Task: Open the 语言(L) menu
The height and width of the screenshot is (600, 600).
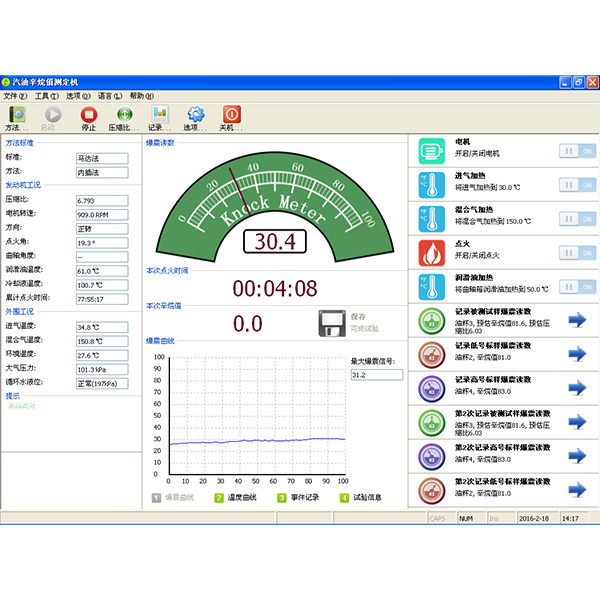Action: (110, 96)
